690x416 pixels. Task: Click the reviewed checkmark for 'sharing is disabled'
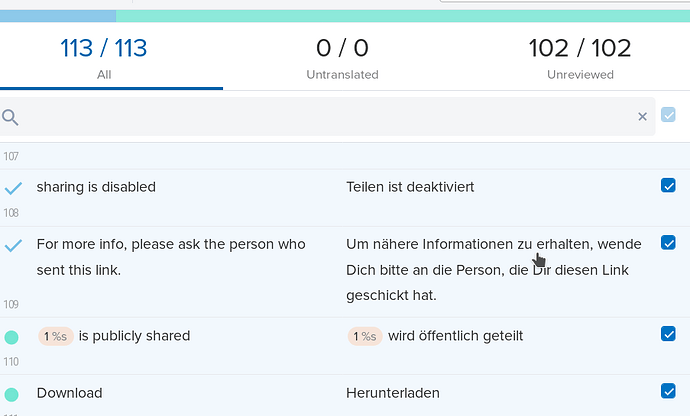(13, 188)
